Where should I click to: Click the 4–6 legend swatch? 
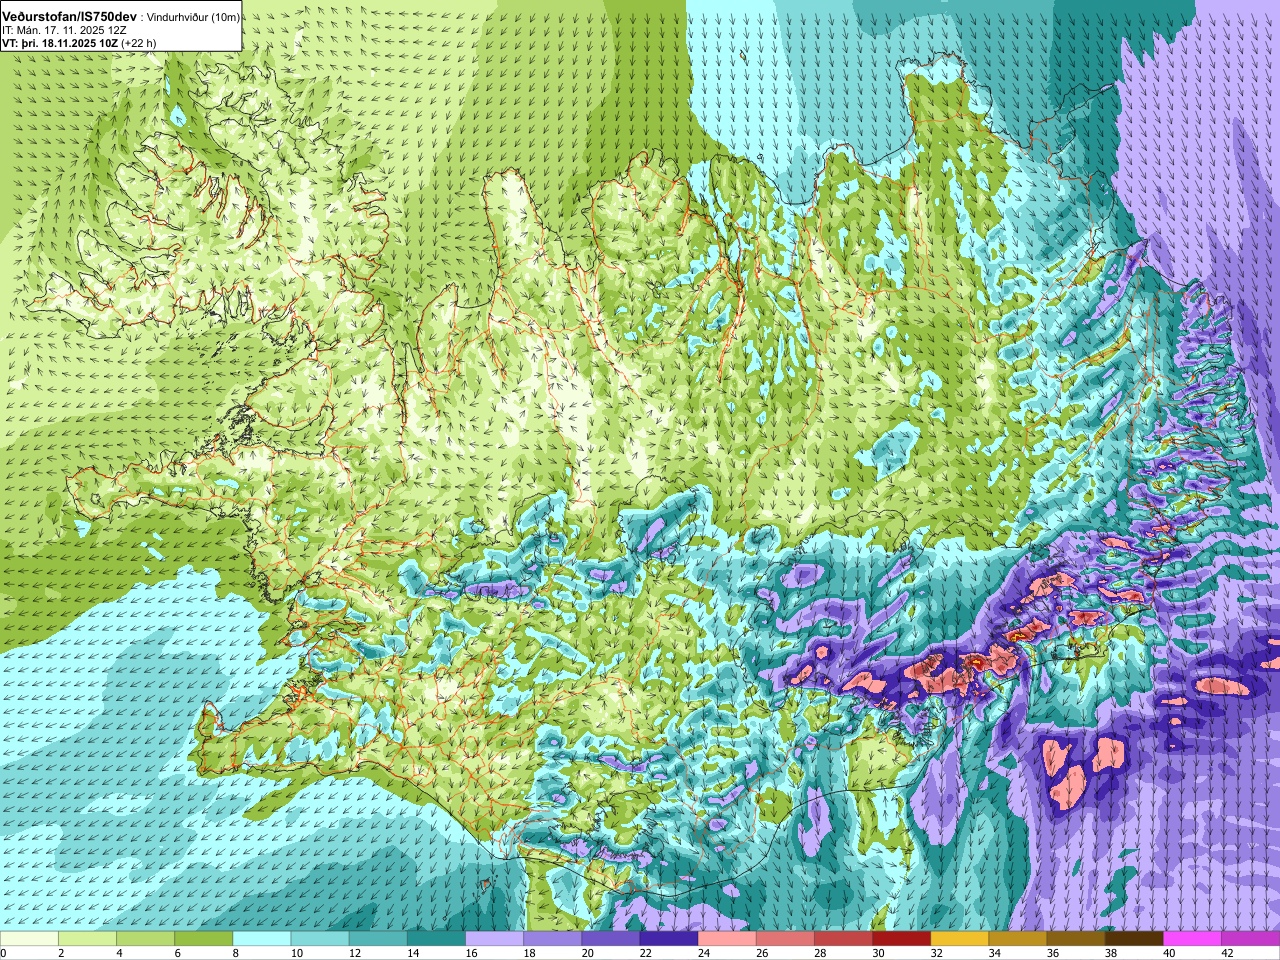pyautogui.click(x=145, y=939)
